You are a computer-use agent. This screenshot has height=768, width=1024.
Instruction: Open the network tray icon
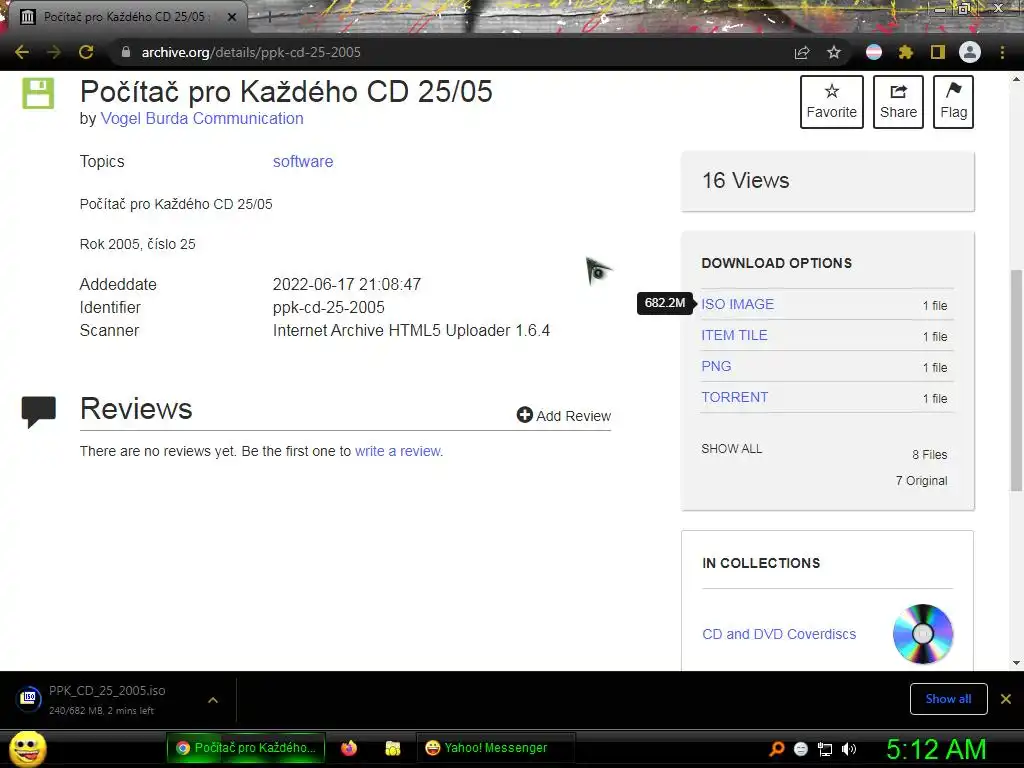pos(825,749)
